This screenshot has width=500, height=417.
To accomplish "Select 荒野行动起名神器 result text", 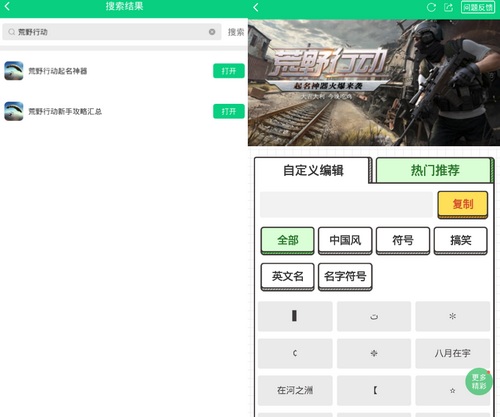I will 58,71.
